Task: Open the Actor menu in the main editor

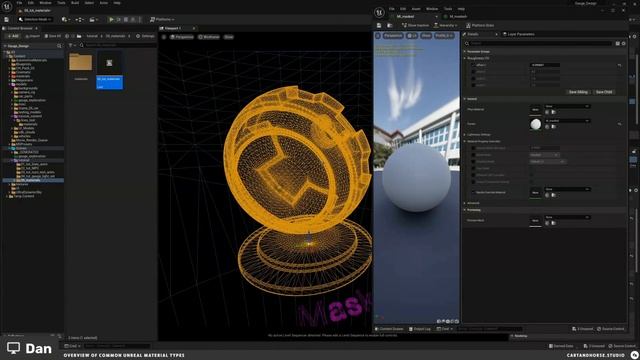Action: (104, 3)
